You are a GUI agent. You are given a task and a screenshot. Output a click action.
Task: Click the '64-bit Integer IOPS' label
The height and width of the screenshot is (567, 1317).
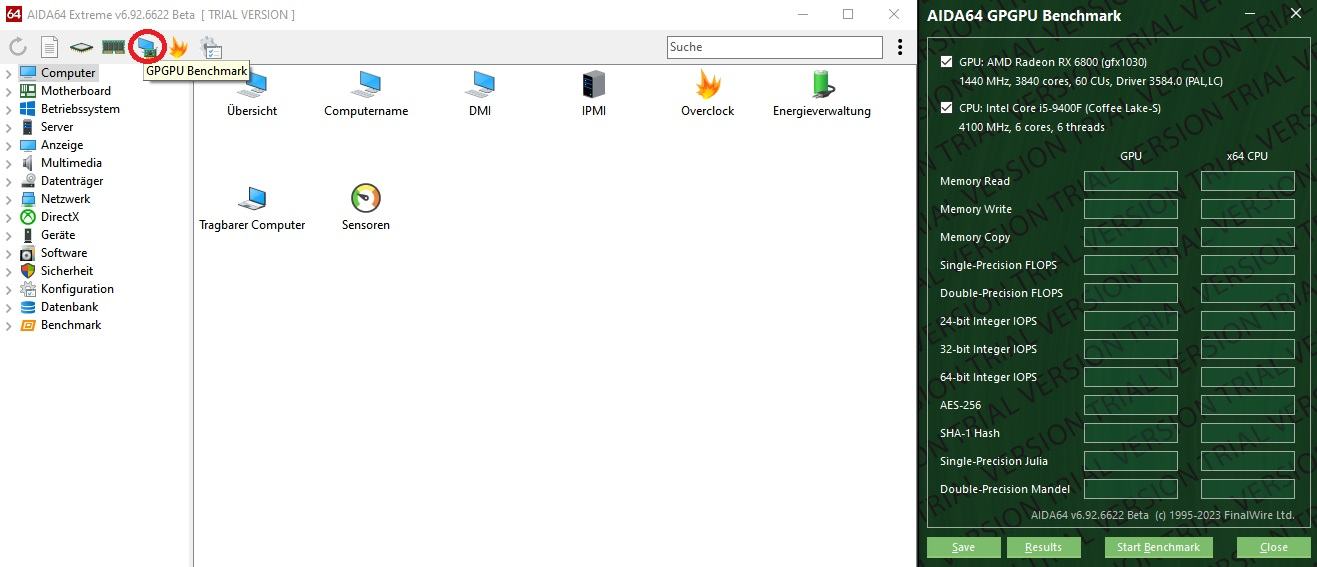(x=988, y=377)
